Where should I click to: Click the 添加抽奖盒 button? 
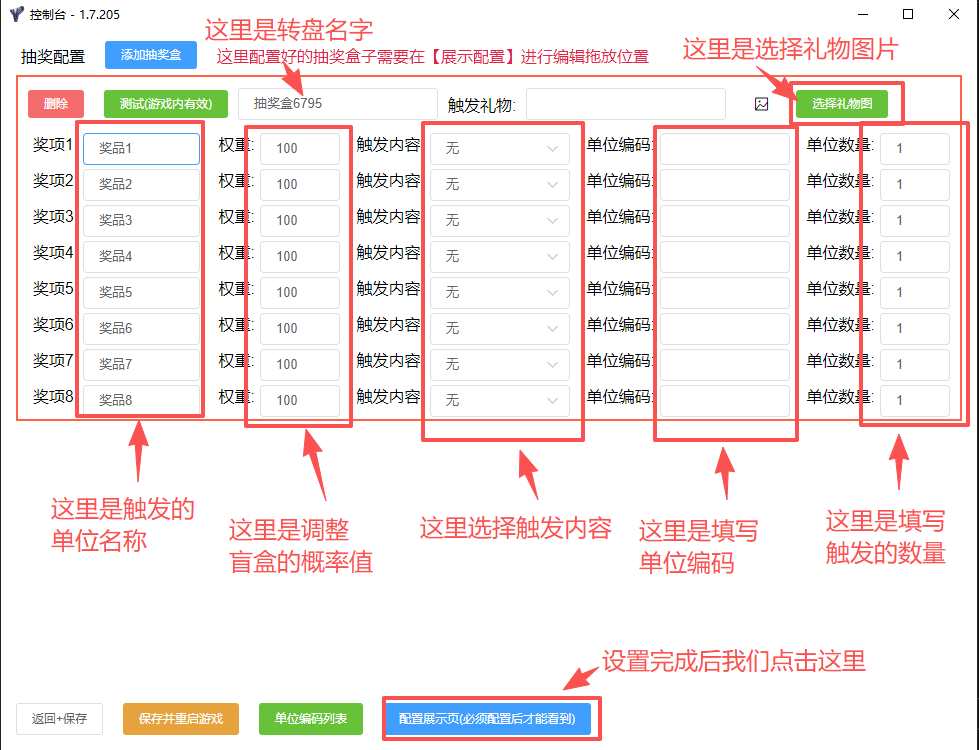[x=152, y=55]
